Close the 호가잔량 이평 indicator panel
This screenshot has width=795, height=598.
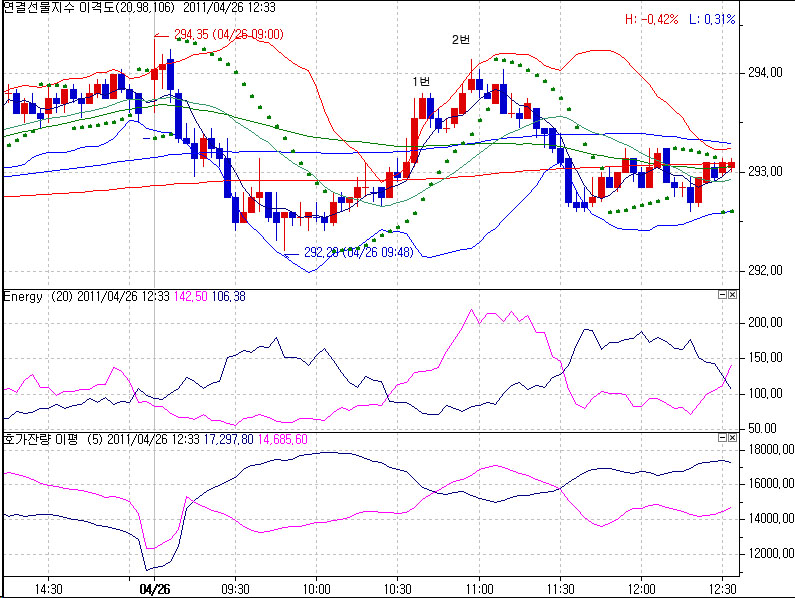click(732, 438)
